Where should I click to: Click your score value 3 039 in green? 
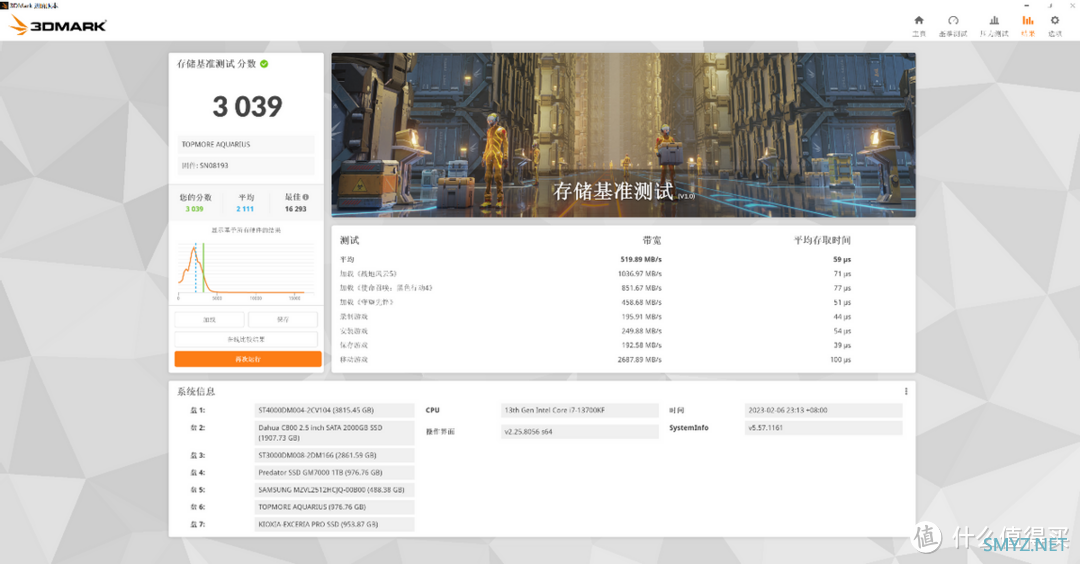click(x=194, y=209)
